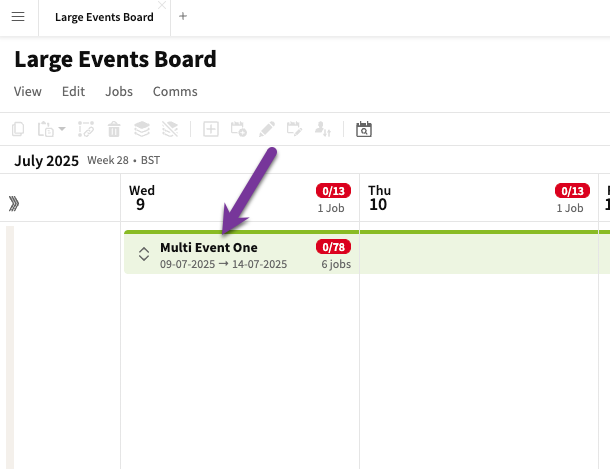The width and height of the screenshot is (610, 469).
Task: Open the paste options dropdown arrow
Action: click(62, 128)
